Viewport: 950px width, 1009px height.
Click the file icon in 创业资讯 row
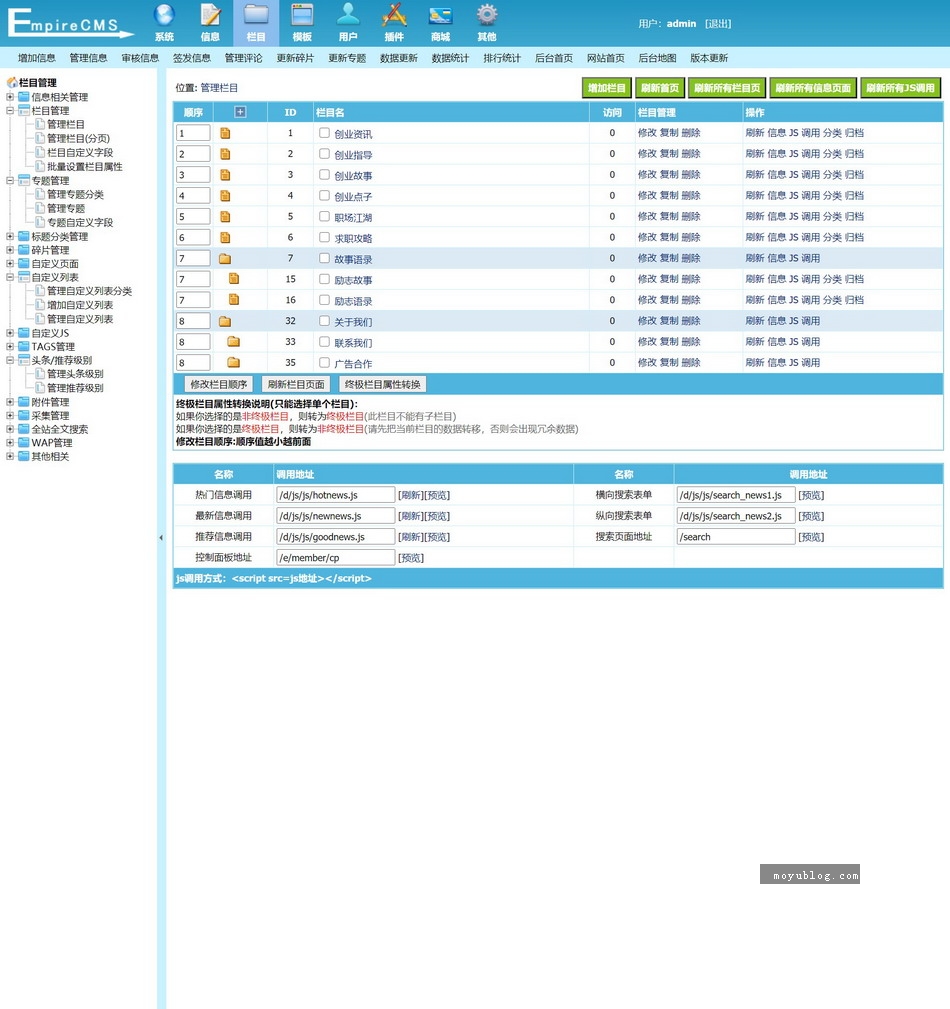(225, 133)
